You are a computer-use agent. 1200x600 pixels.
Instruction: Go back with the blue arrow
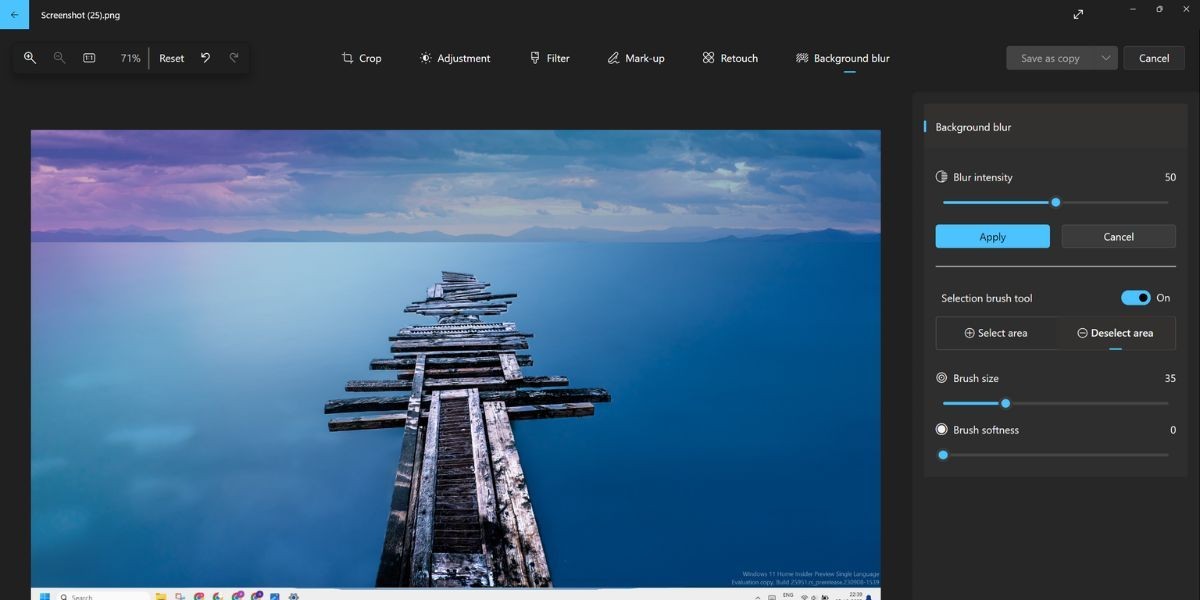click(14, 15)
